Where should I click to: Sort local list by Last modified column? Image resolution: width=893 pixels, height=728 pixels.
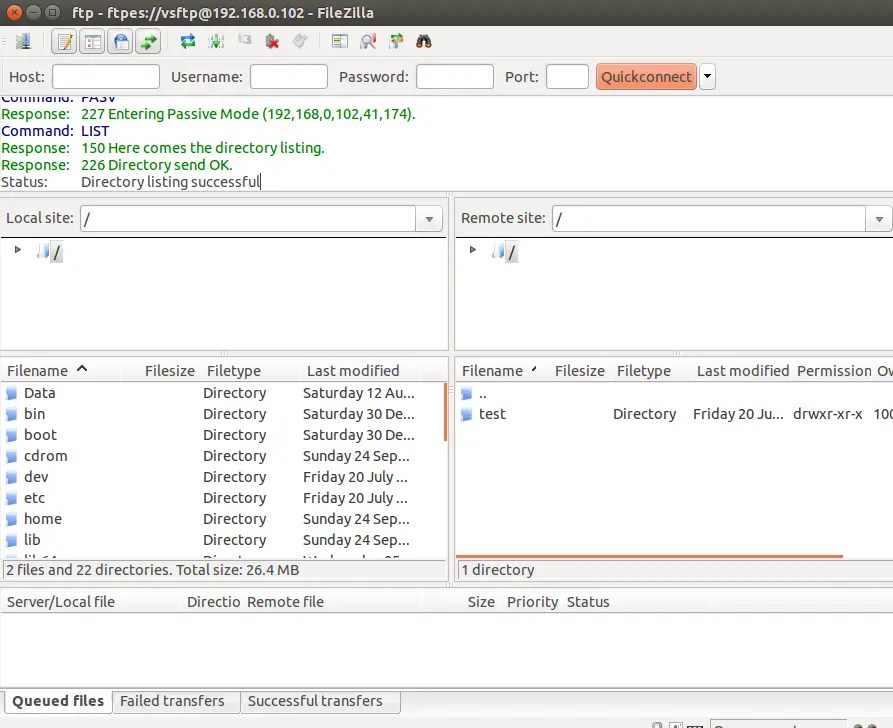coord(353,371)
